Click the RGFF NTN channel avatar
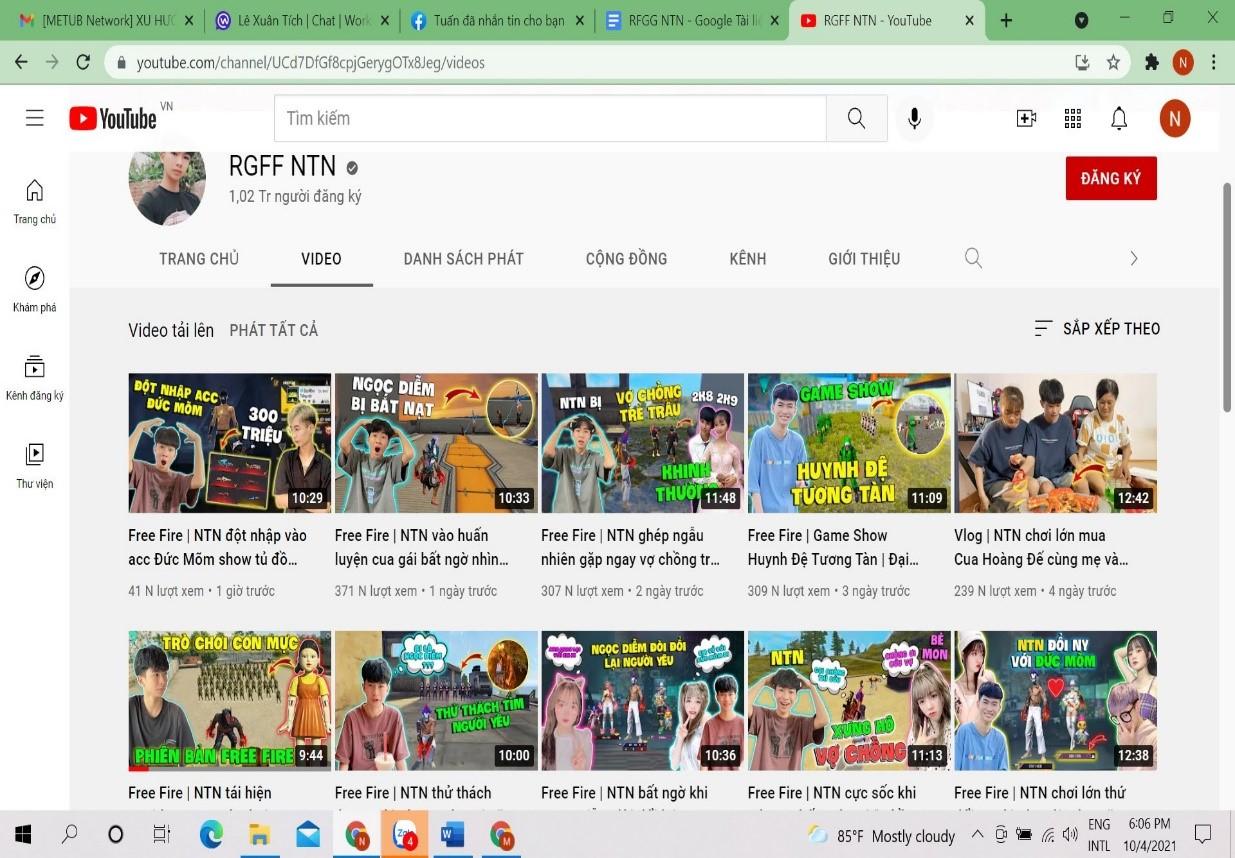The image size is (1235, 858). tap(167, 186)
